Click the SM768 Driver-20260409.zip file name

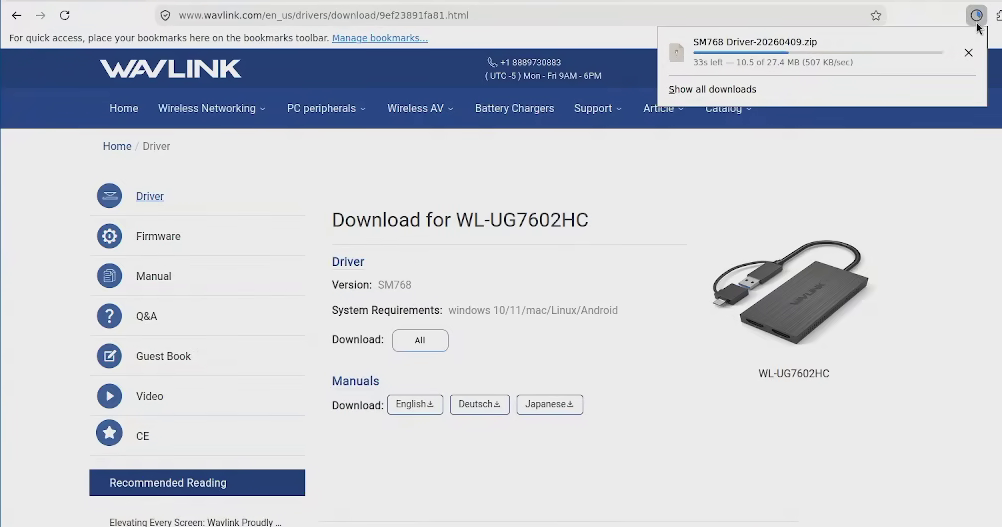tap(755, 42)
